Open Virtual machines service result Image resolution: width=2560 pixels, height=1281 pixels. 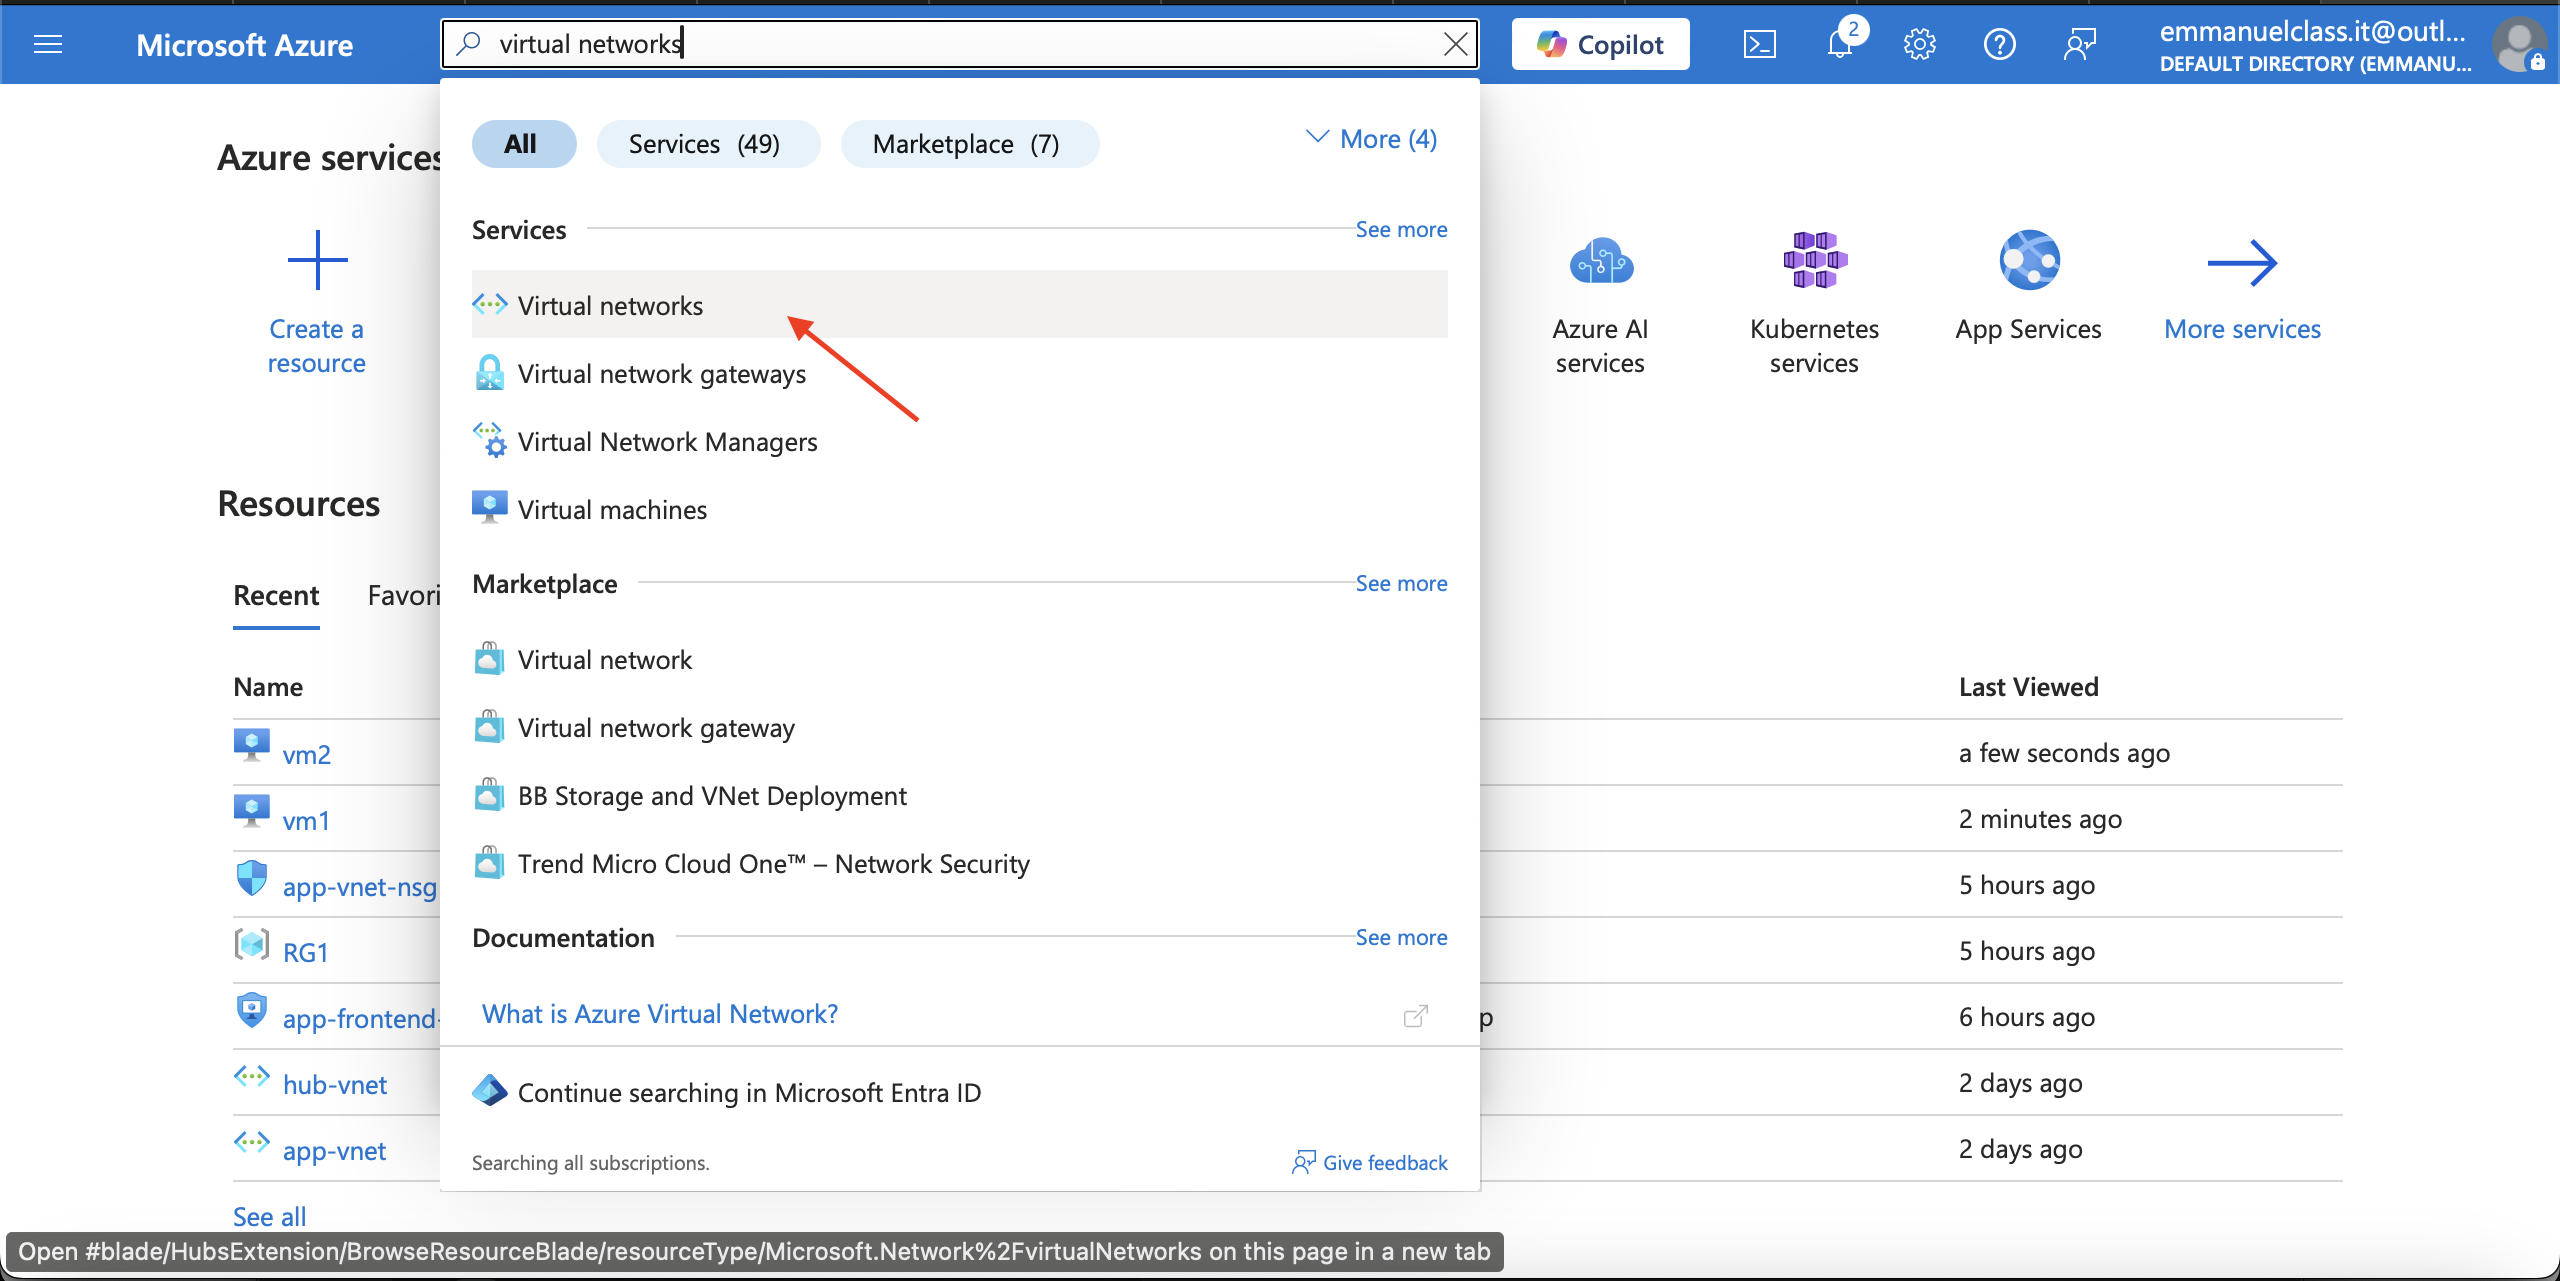(x=959, y=509)
